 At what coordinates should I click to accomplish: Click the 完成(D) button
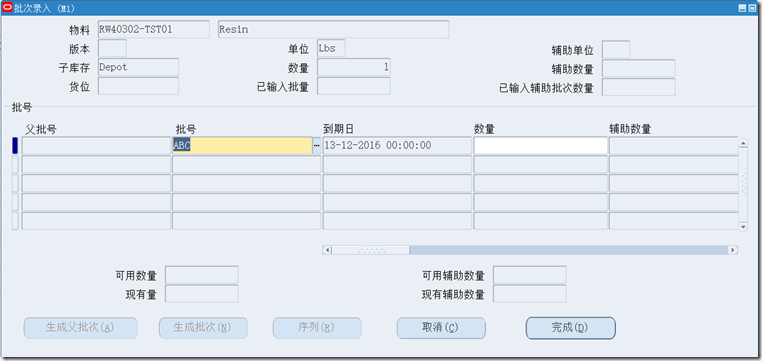(x=571, y=328)
